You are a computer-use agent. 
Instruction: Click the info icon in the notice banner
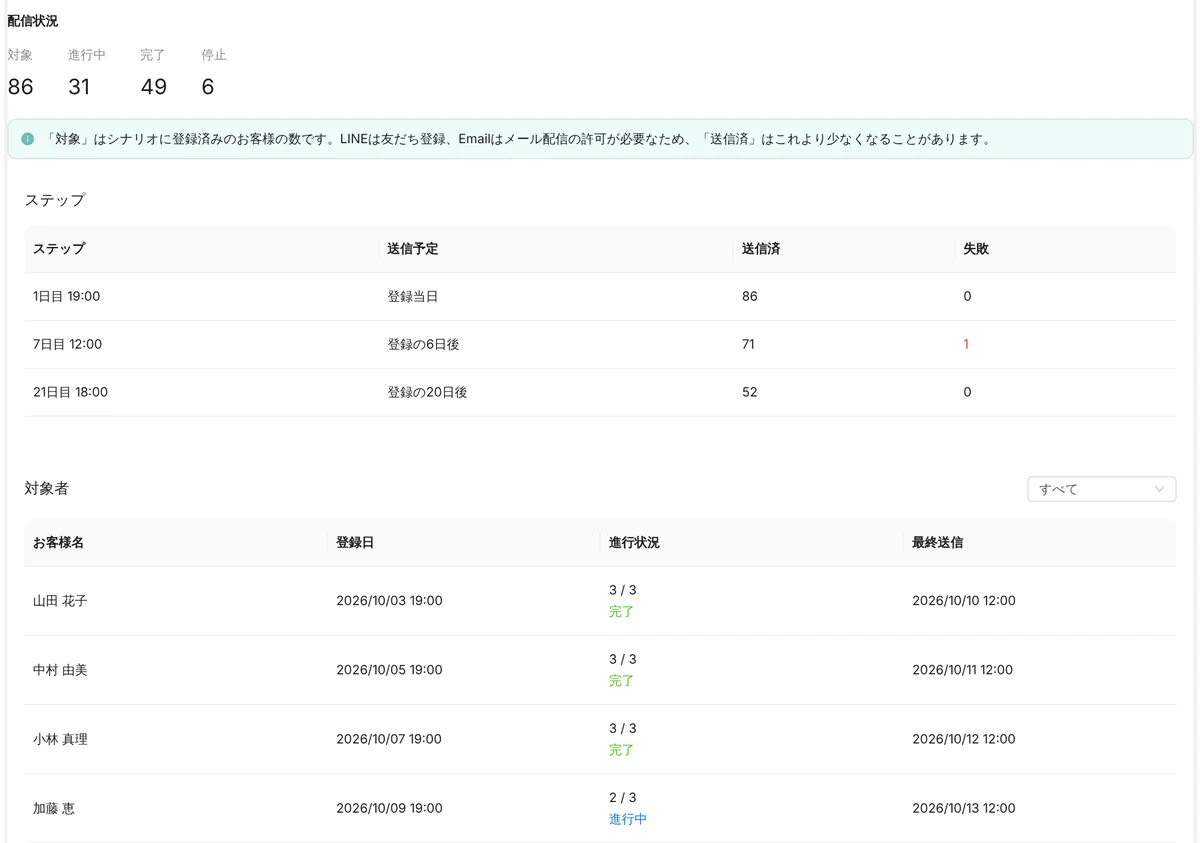click(28, 139)
